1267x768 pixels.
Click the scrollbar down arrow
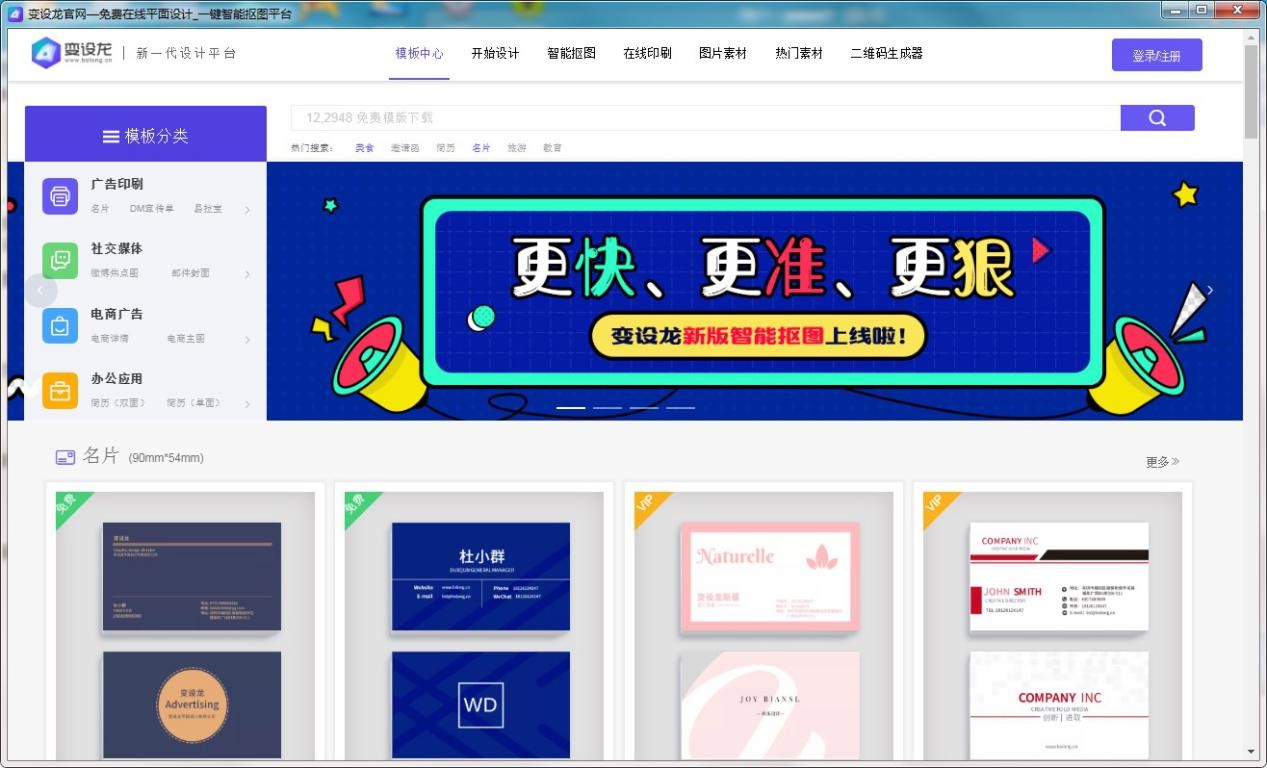(1251, 752)
